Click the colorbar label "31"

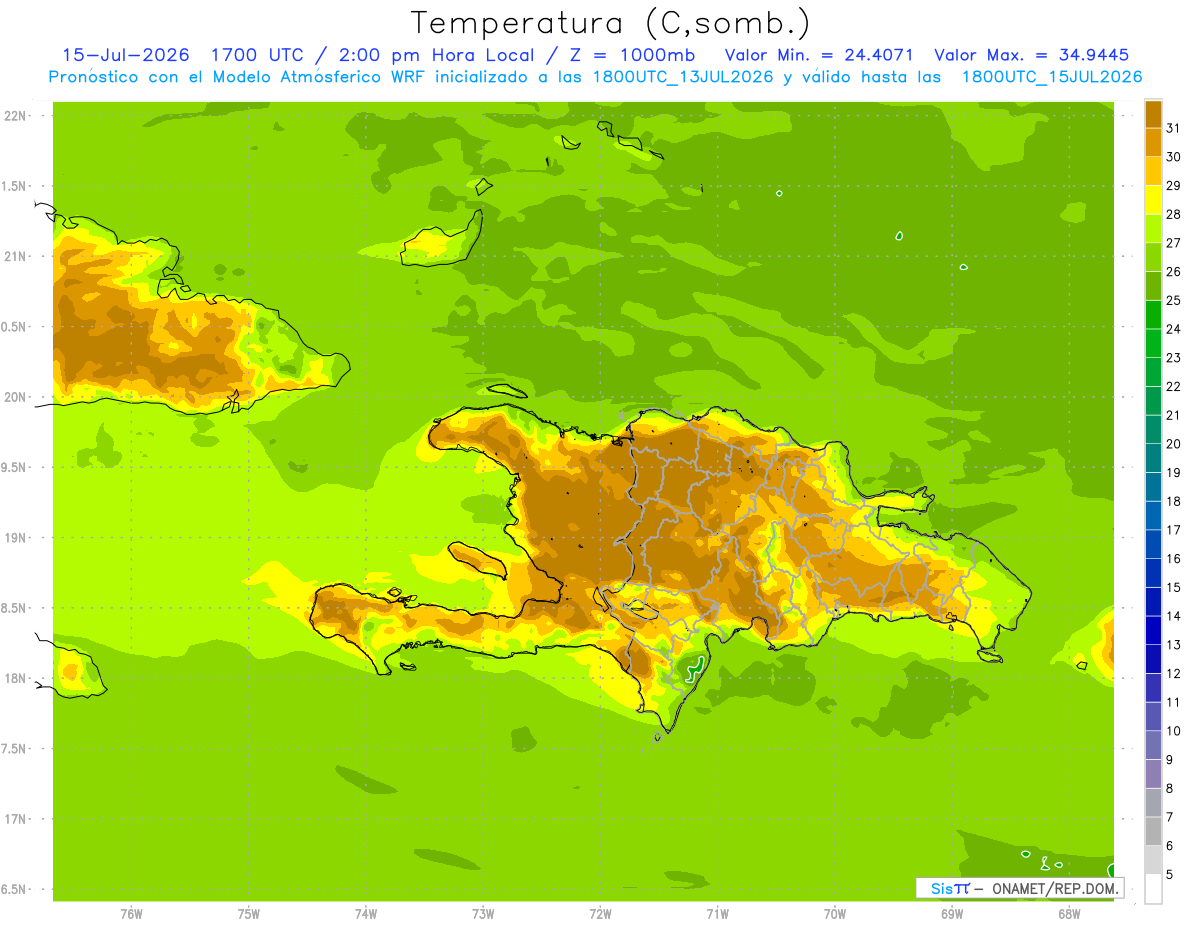tap(1175, 128)
